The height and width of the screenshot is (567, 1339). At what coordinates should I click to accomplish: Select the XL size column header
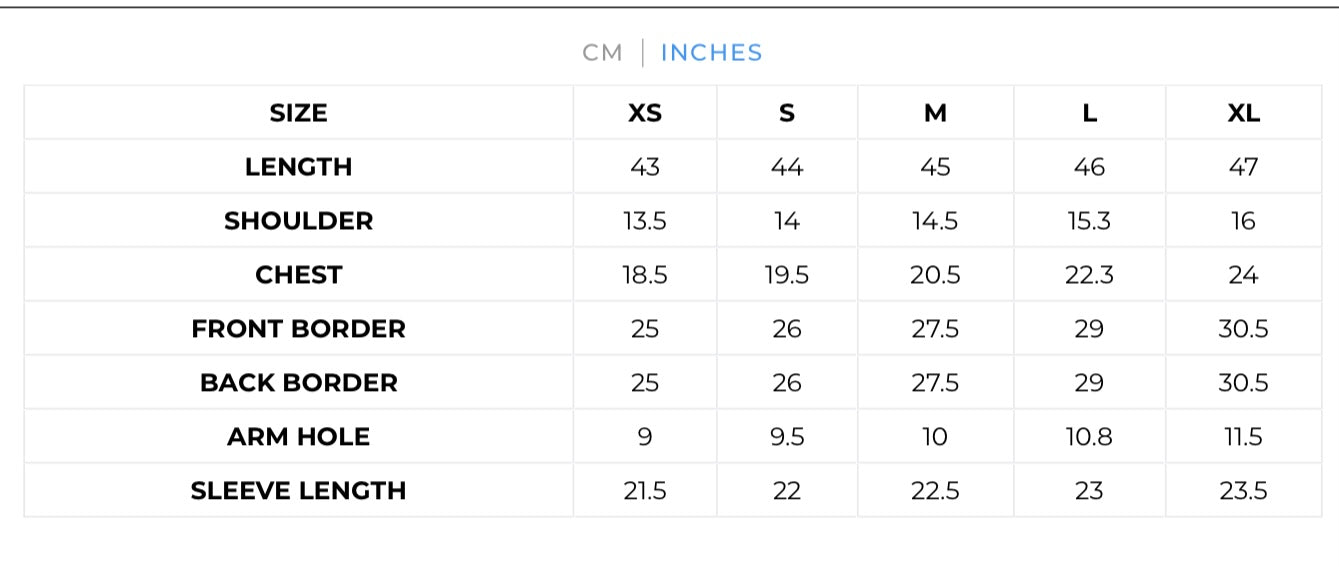pyautogui.click(x=1243, y=113)
